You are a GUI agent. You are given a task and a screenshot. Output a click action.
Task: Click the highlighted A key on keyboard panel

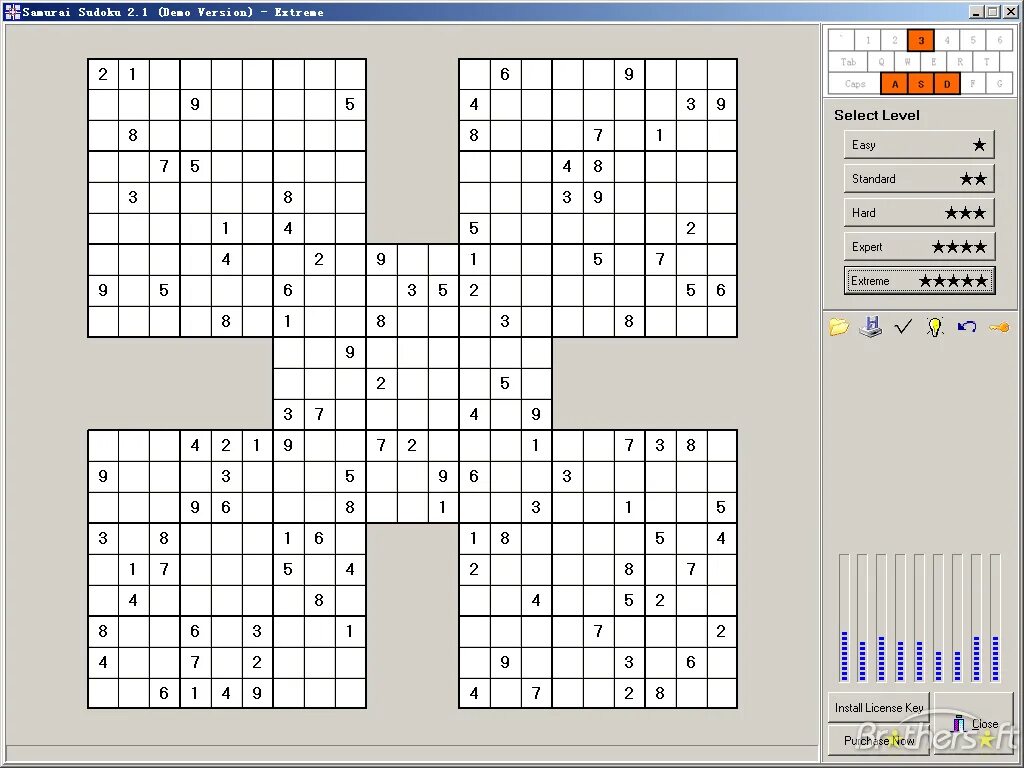pos(895,84)
